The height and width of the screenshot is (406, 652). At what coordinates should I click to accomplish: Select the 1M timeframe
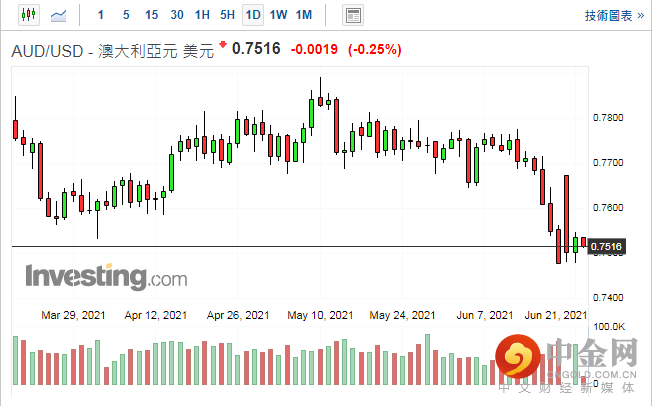point(304,15)
